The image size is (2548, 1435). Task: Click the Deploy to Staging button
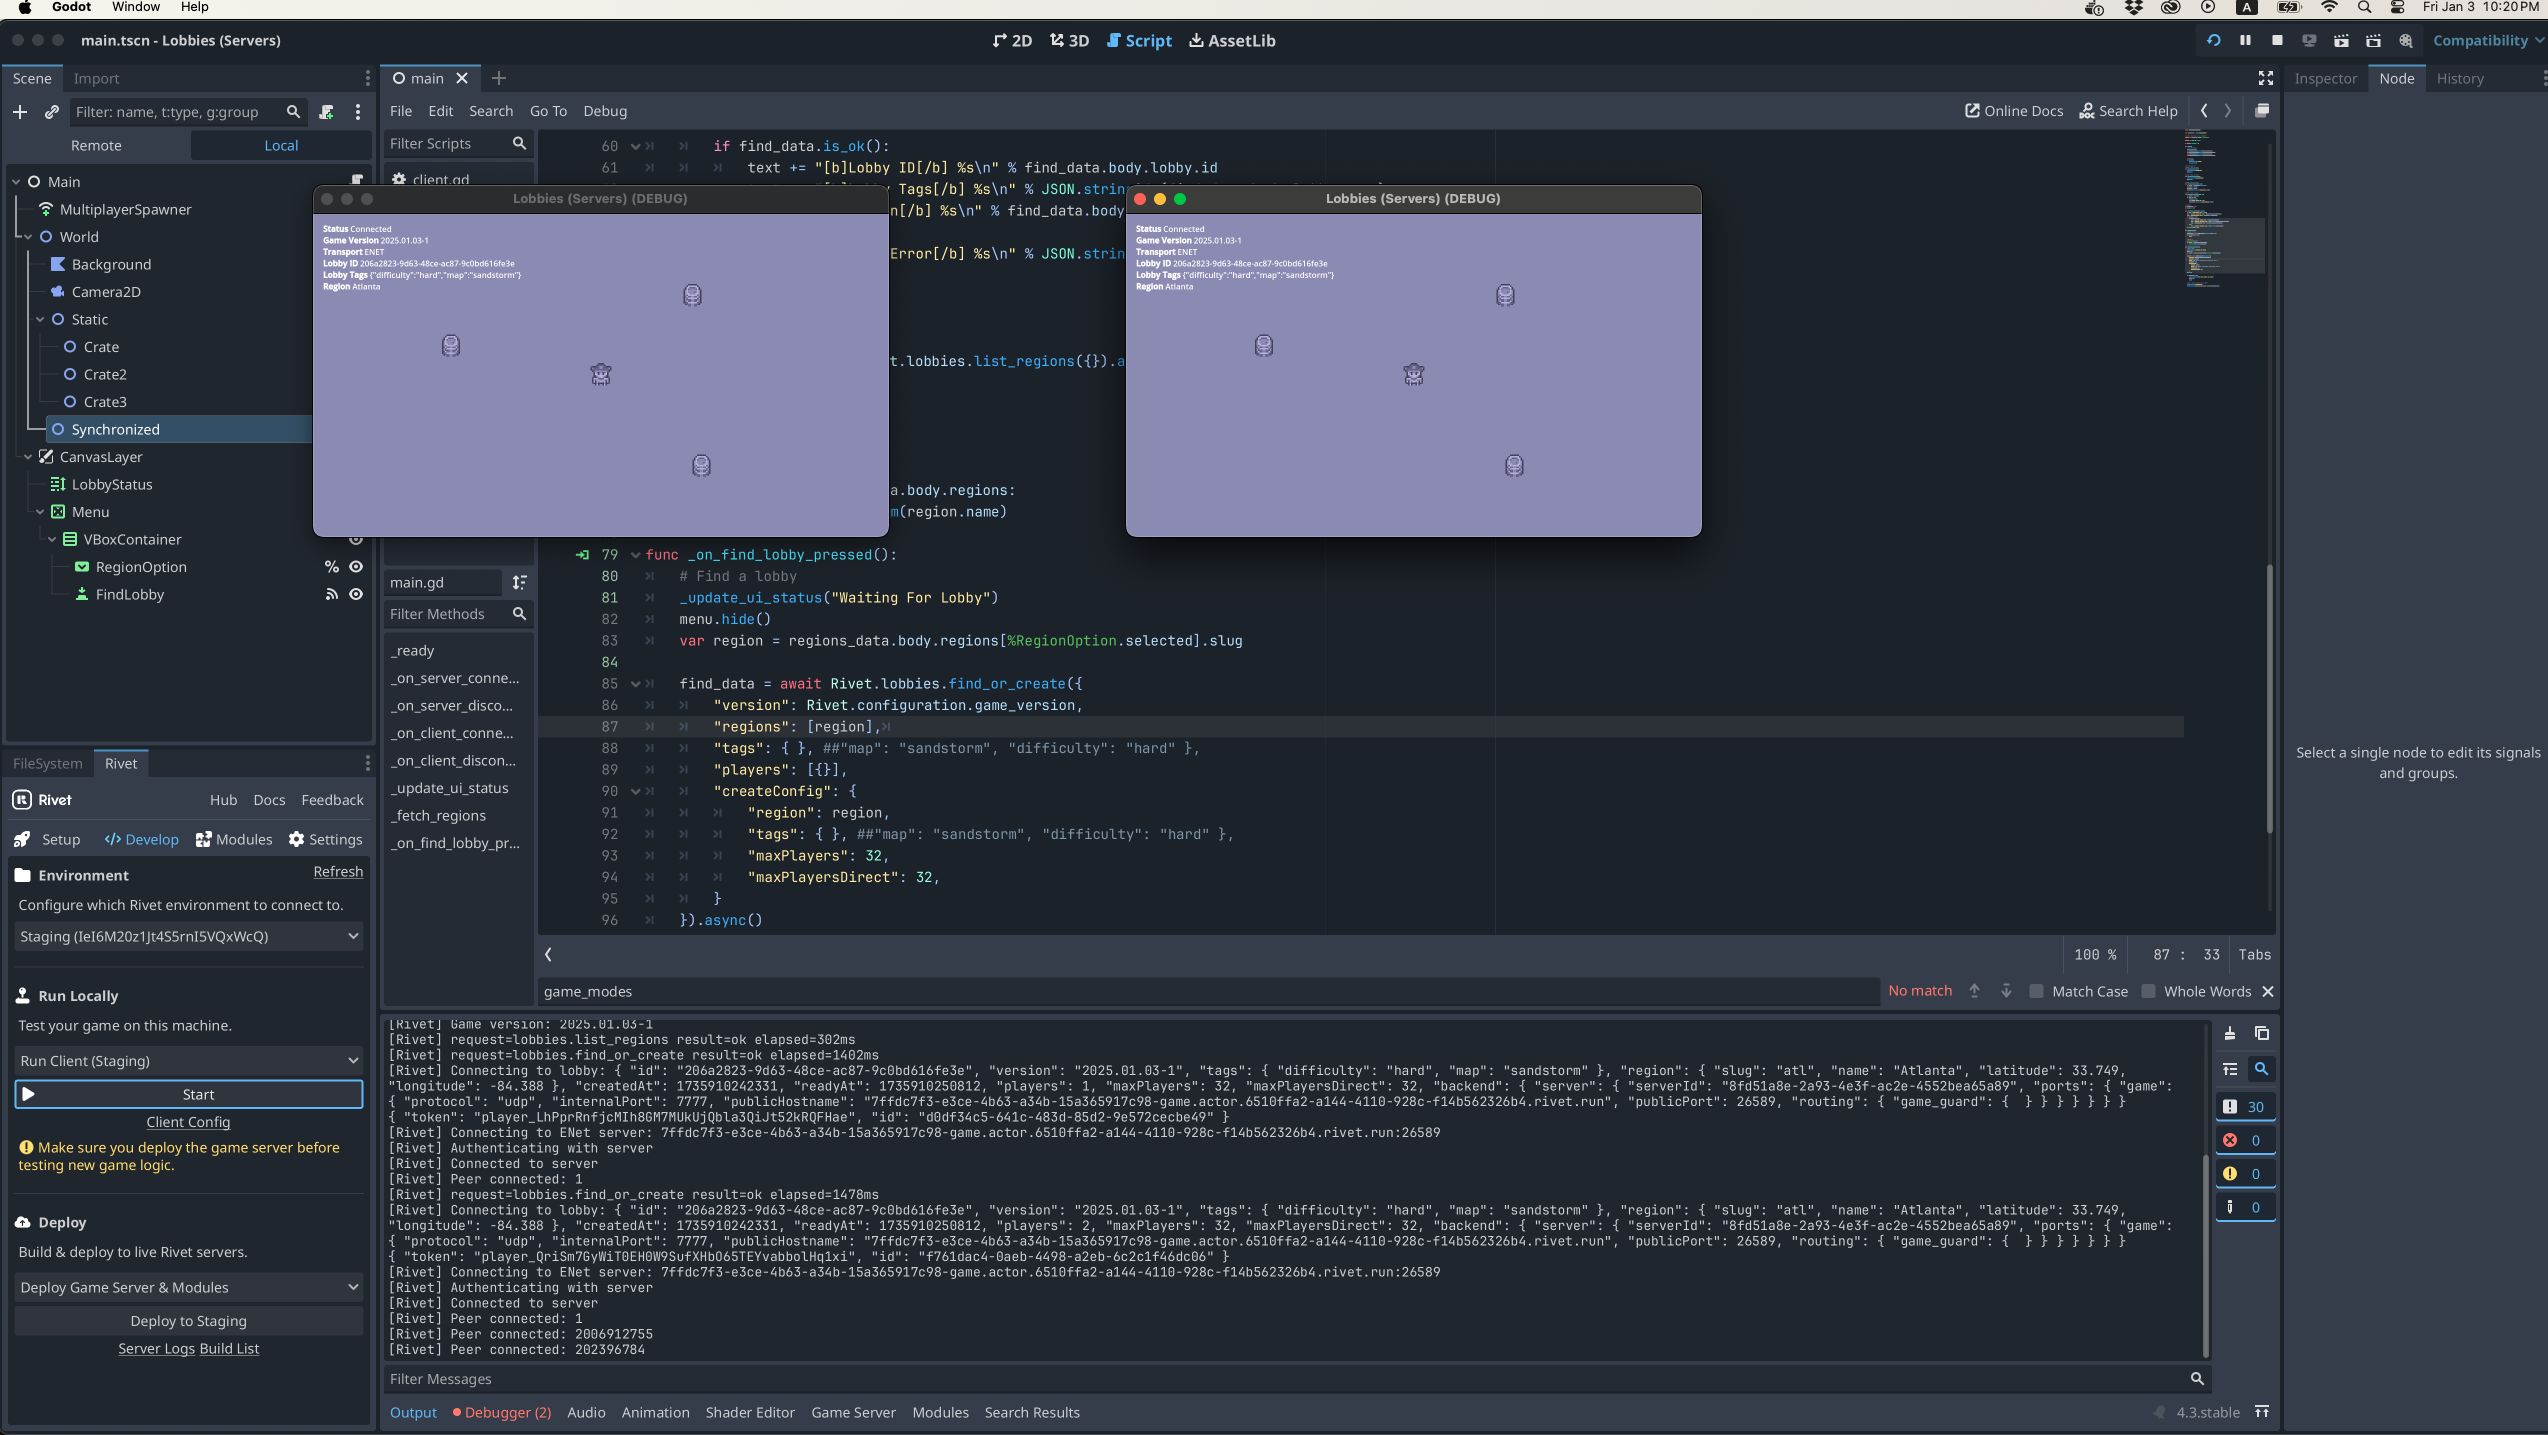pos(188,1321)
